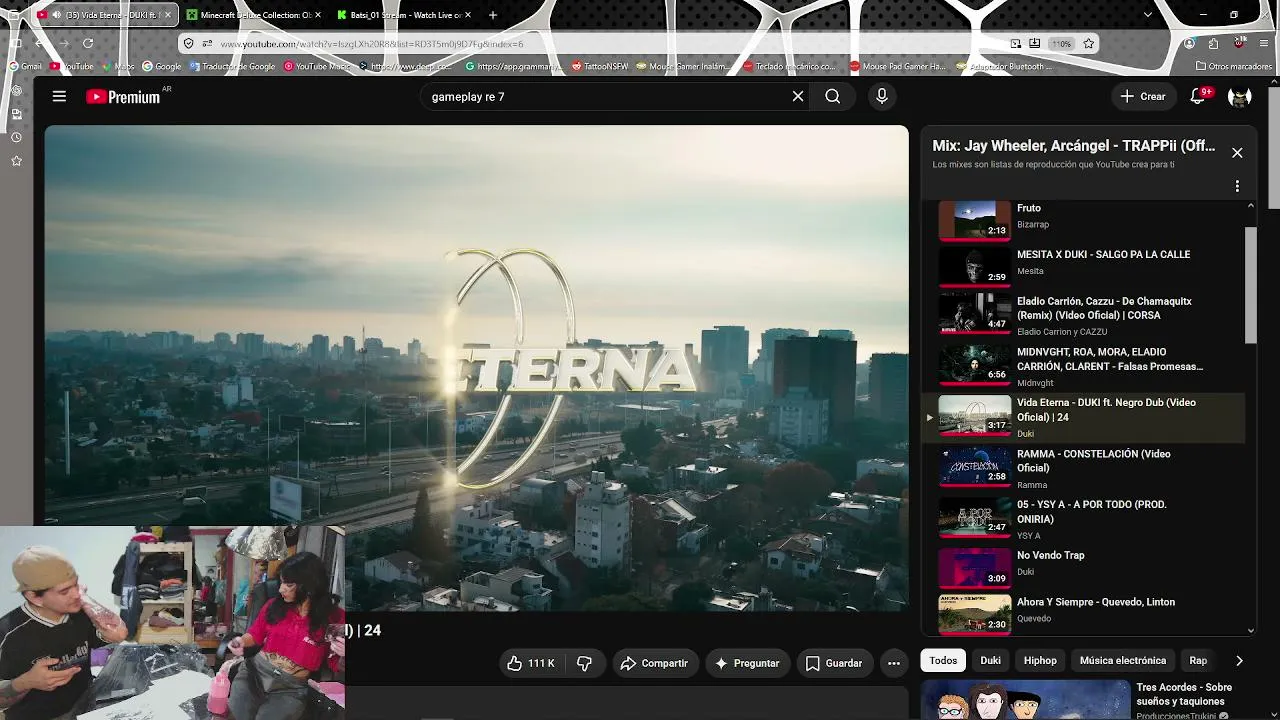Image resolution: width=1280 pixels, height=720 pixels.
Task: Open the tab search dropdown arrow
Action: pyautogui.click(x=1148, y=15)
